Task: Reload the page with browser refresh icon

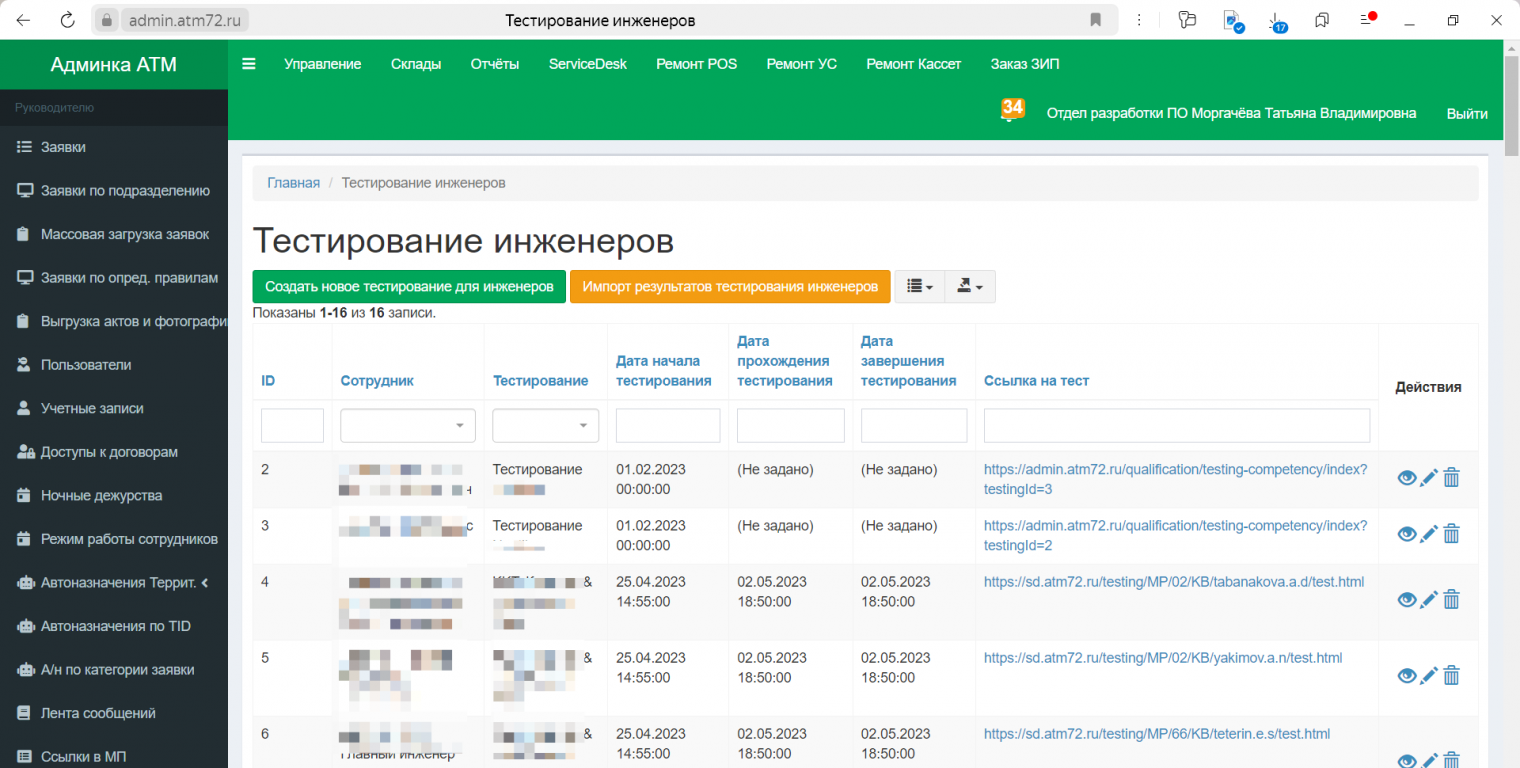Action: (x=67, y=20)
